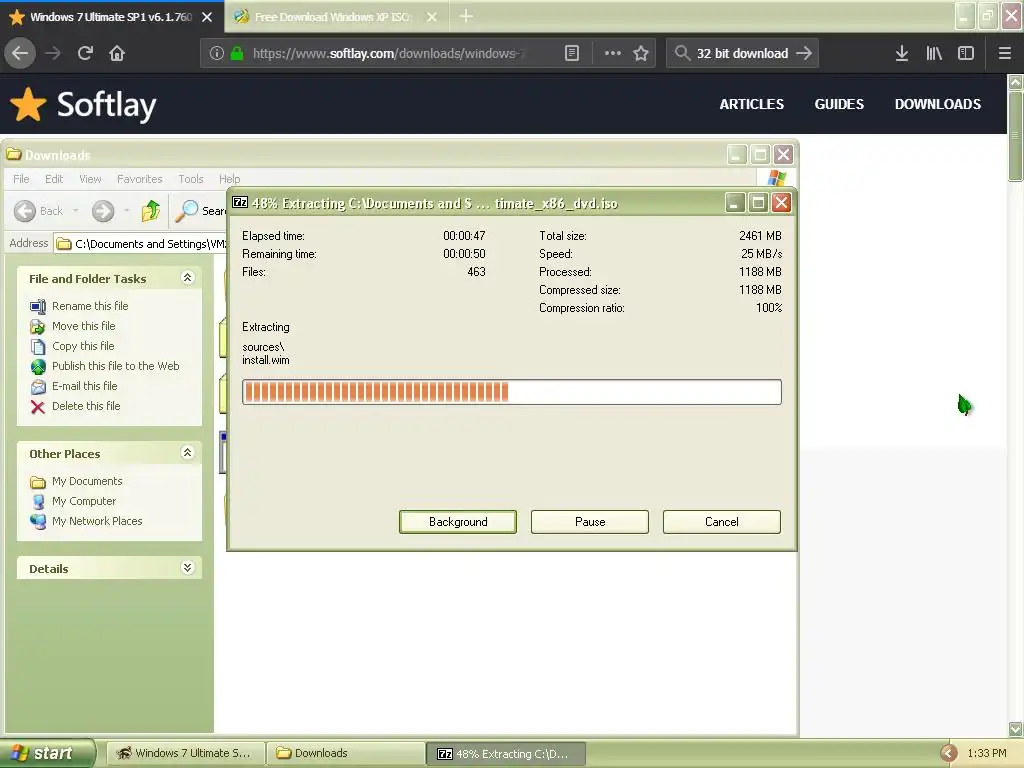Screen dimensions: 1024x768
Task: Go back in Firefox browser history
Action: click(x=20, y=53)
